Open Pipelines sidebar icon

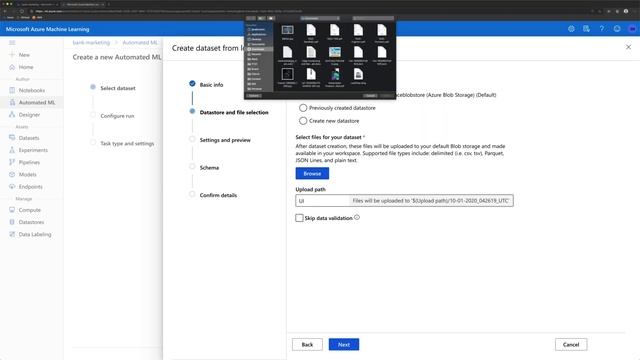(12, 162)
